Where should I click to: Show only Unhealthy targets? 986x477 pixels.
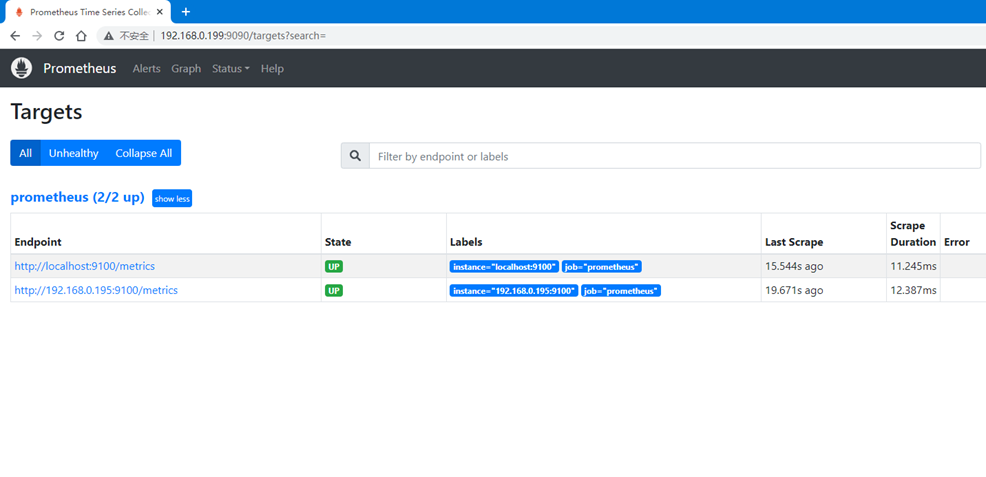pos(74,153)
